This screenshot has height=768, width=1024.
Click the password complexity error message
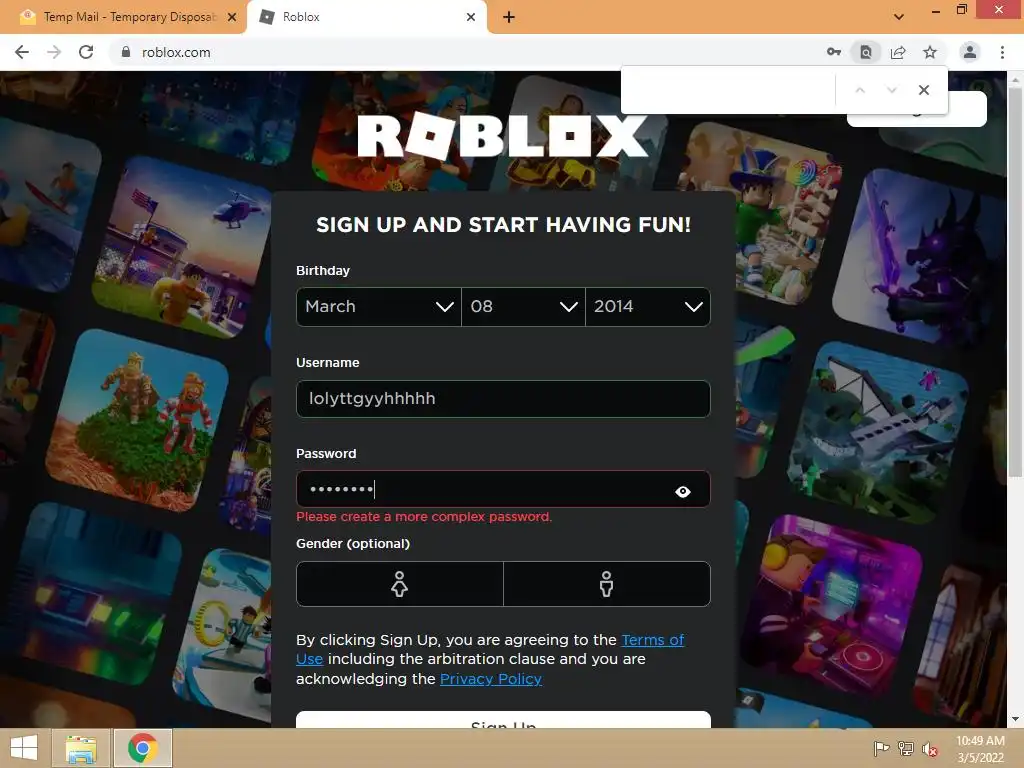[424, 517]
